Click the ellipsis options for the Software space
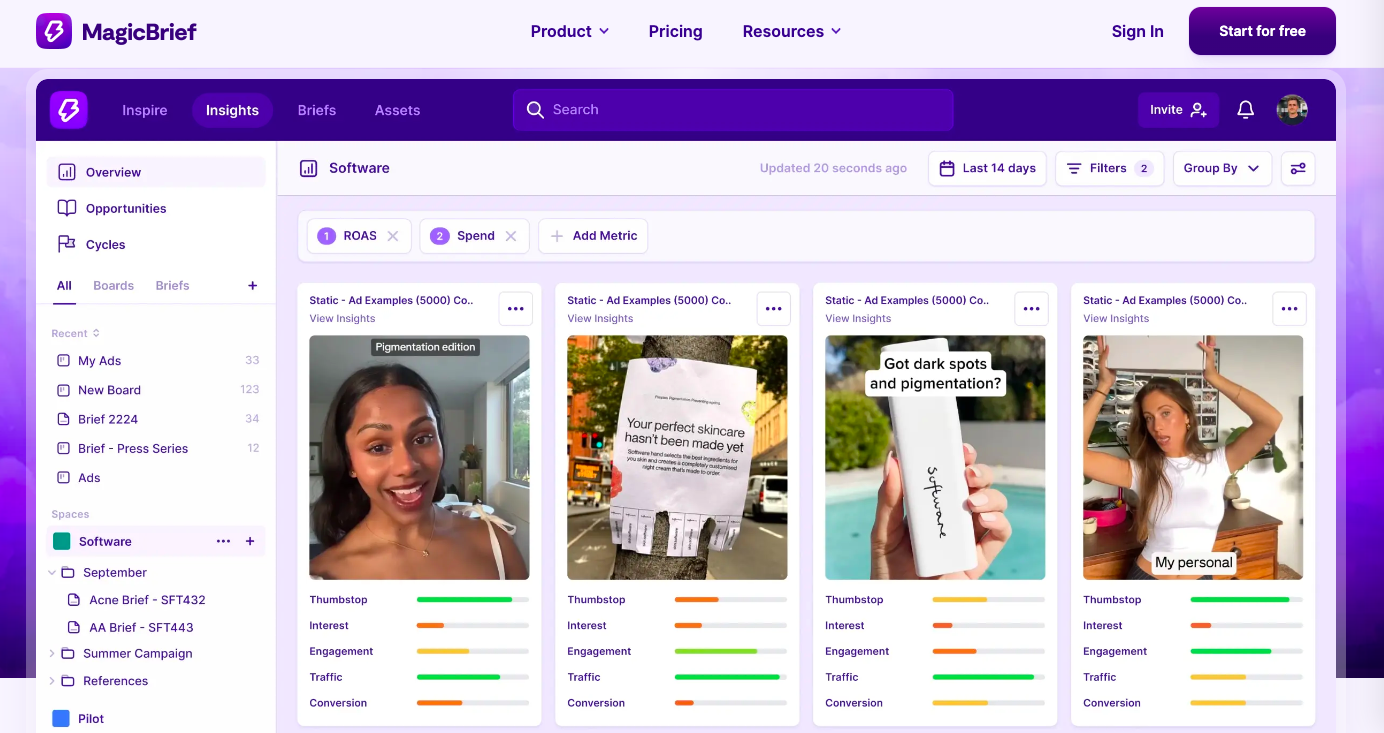 tap(223, 540)
